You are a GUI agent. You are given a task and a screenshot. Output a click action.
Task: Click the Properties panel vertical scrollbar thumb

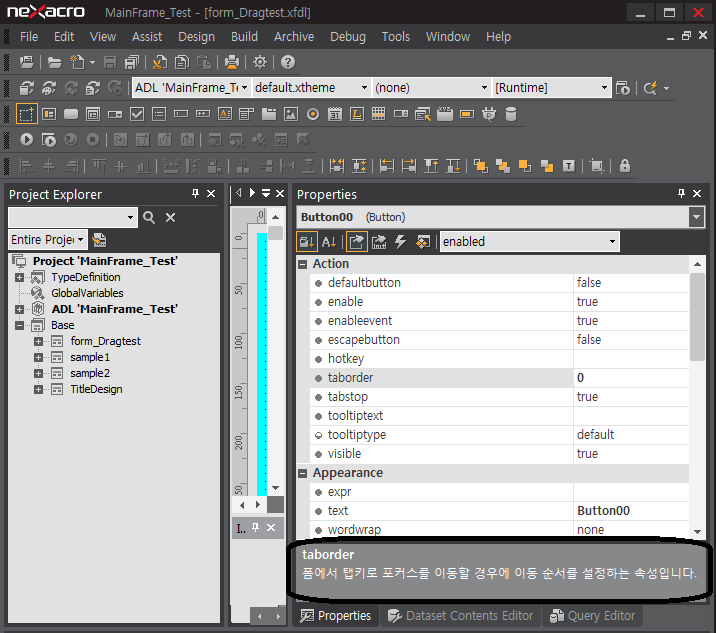pyautogui.click(x=697, y=317)
